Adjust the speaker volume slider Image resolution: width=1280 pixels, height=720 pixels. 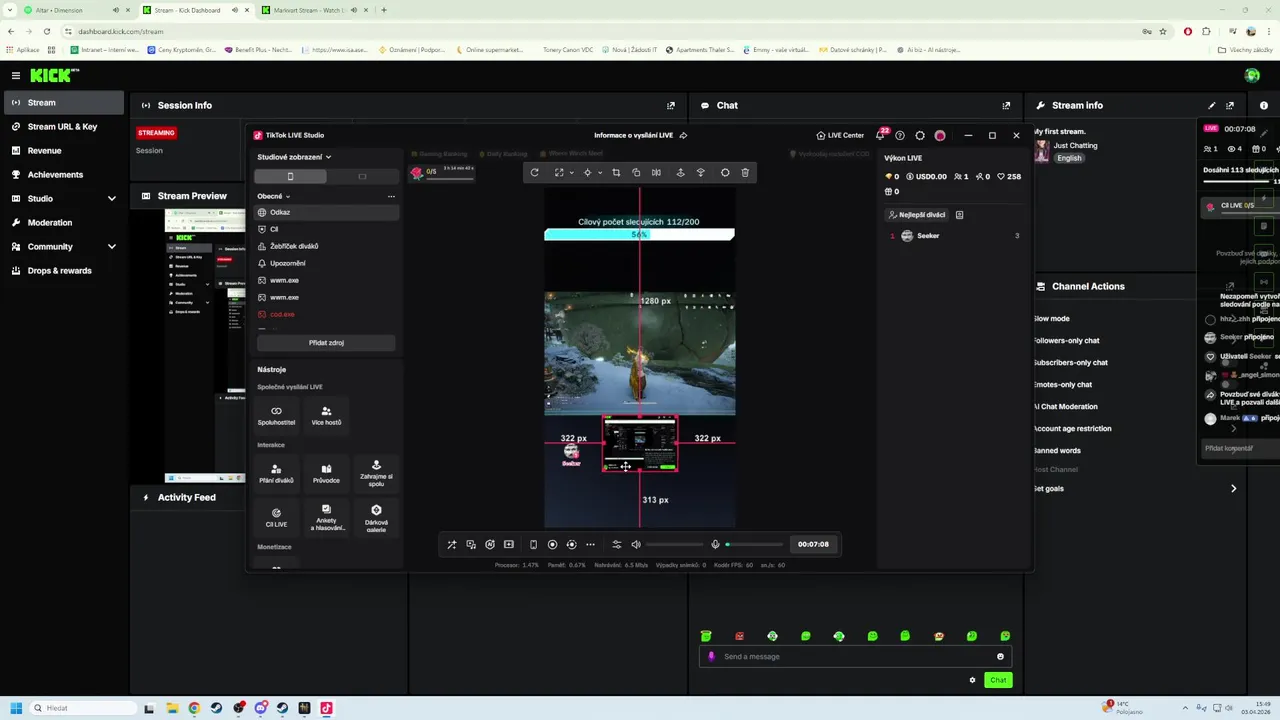point(675,545)
